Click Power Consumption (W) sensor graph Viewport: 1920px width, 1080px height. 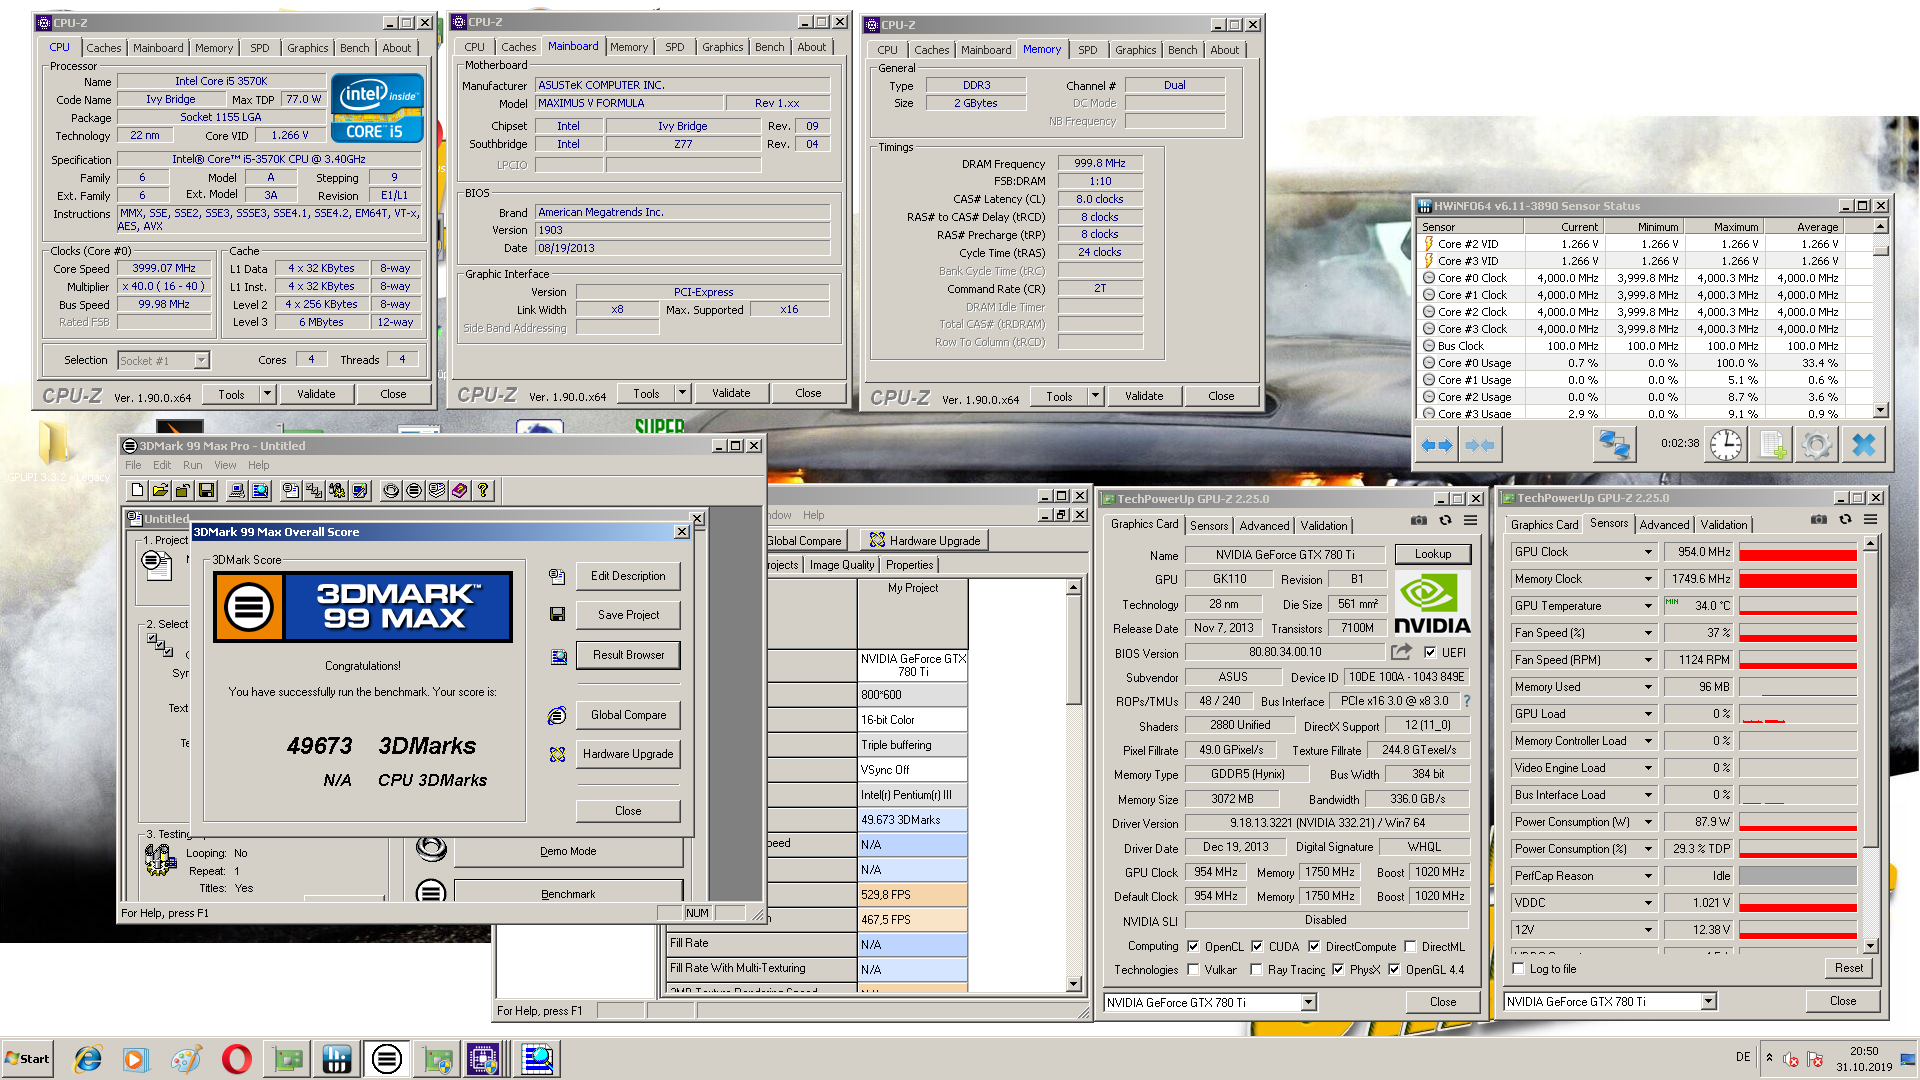1797,822
